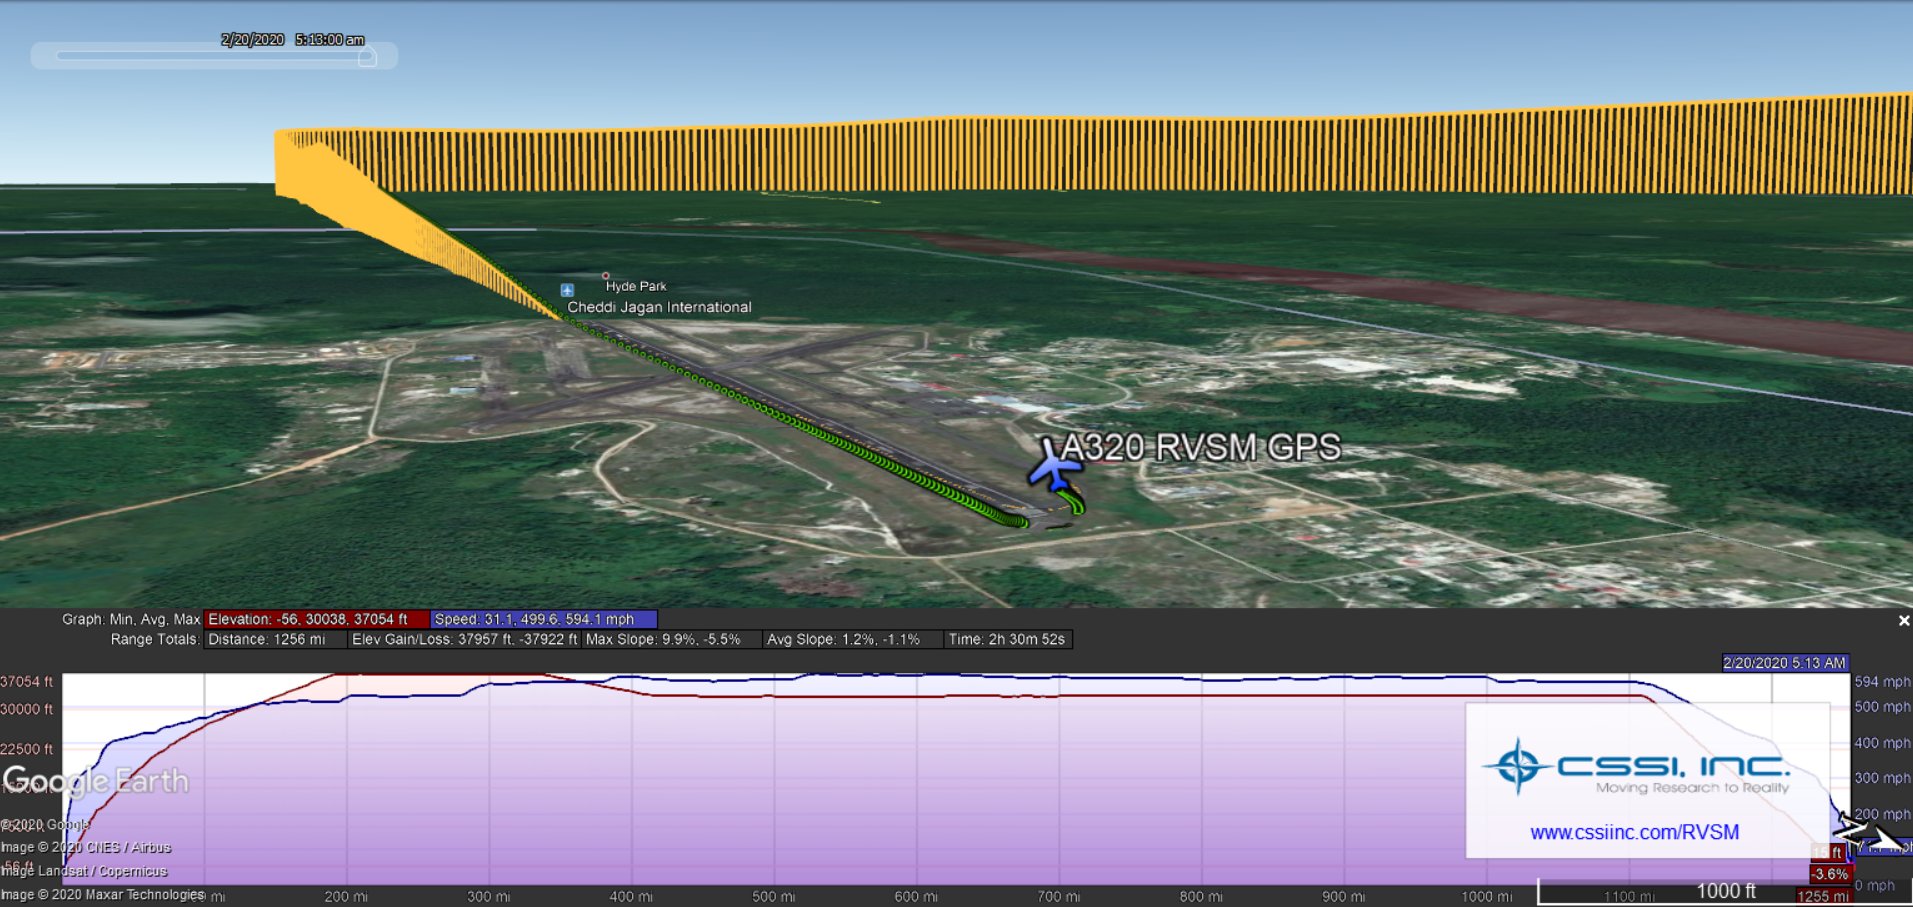Click the 200 mph speed axis label
Image resolution: width=1913 pixels, height=907 pixels.
pos(1882,813)
